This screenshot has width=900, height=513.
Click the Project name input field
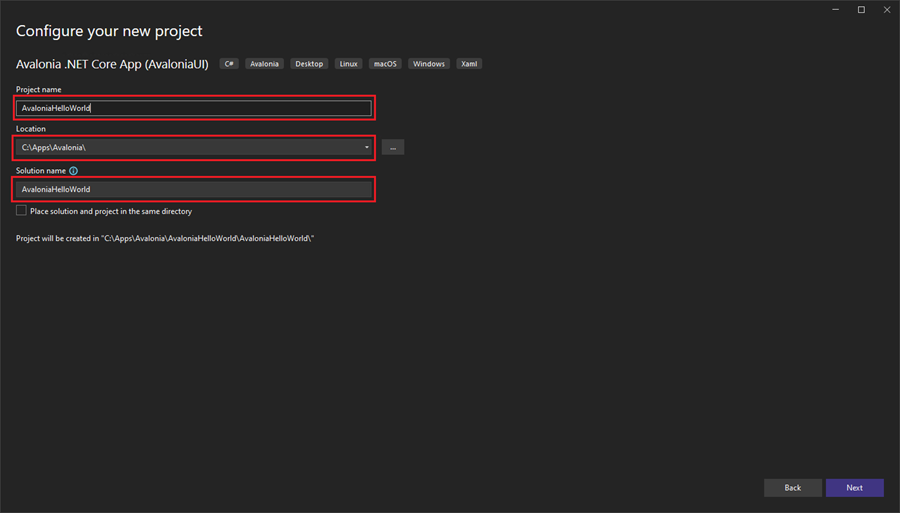coord(193,108)
